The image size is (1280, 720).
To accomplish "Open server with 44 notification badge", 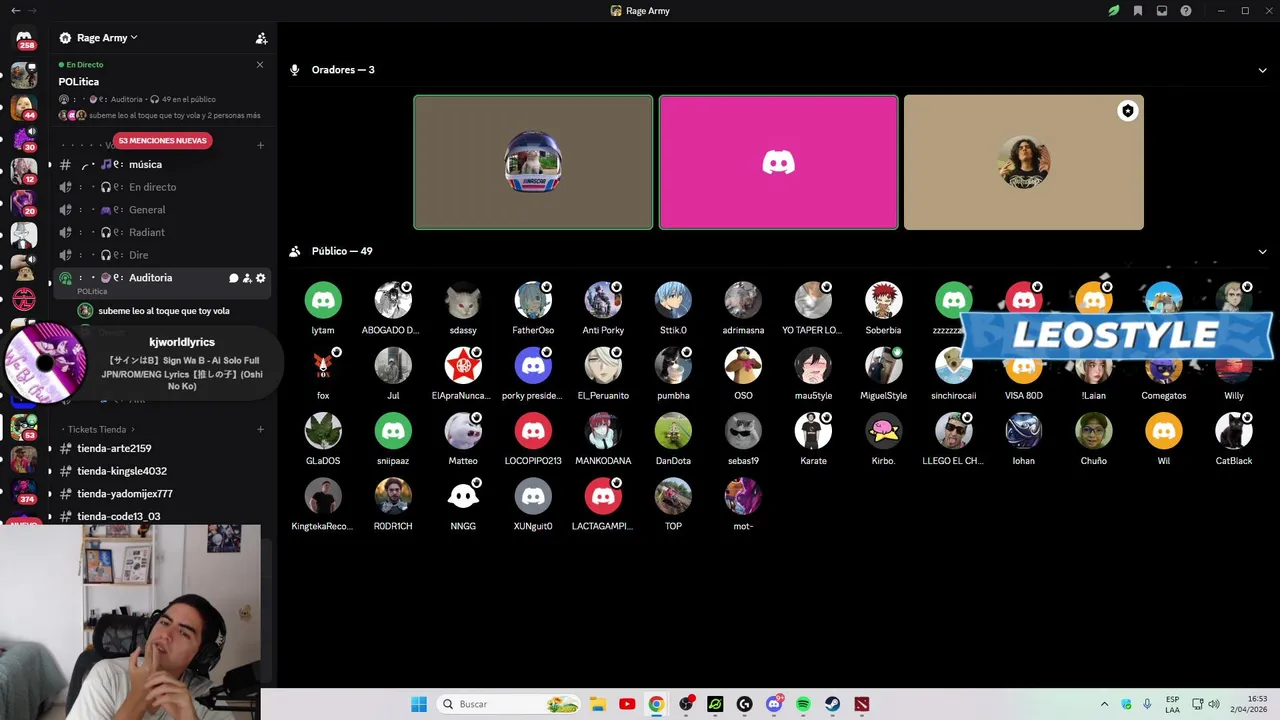I will [x=24, y=106].
